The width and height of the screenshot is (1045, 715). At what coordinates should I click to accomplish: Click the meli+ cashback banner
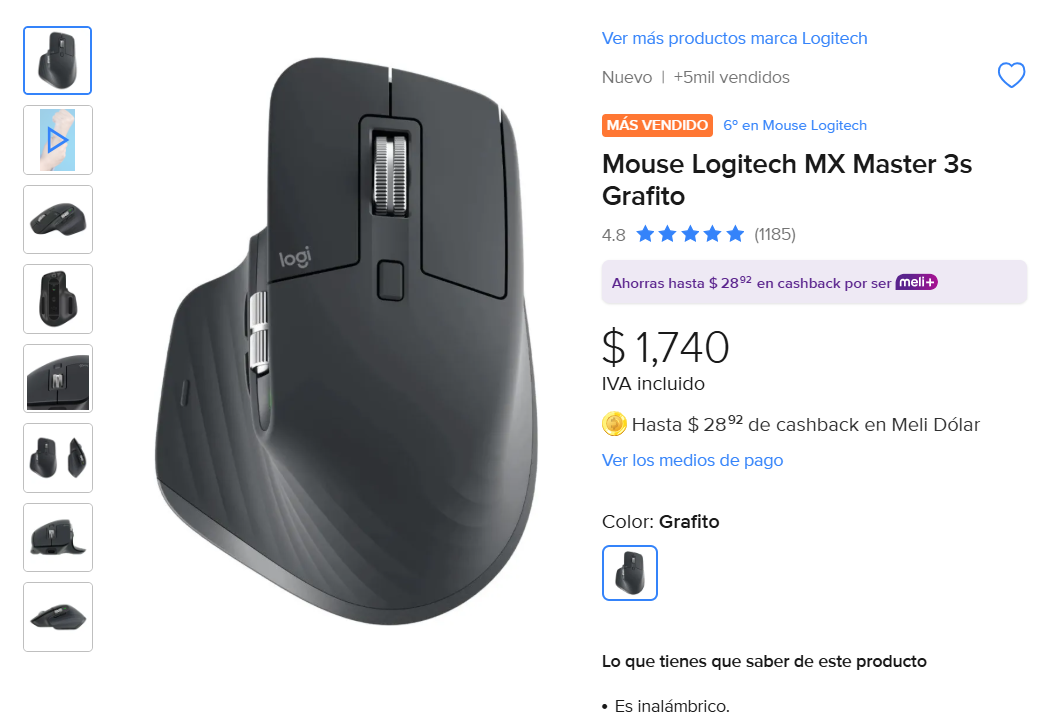pos(814,283)
